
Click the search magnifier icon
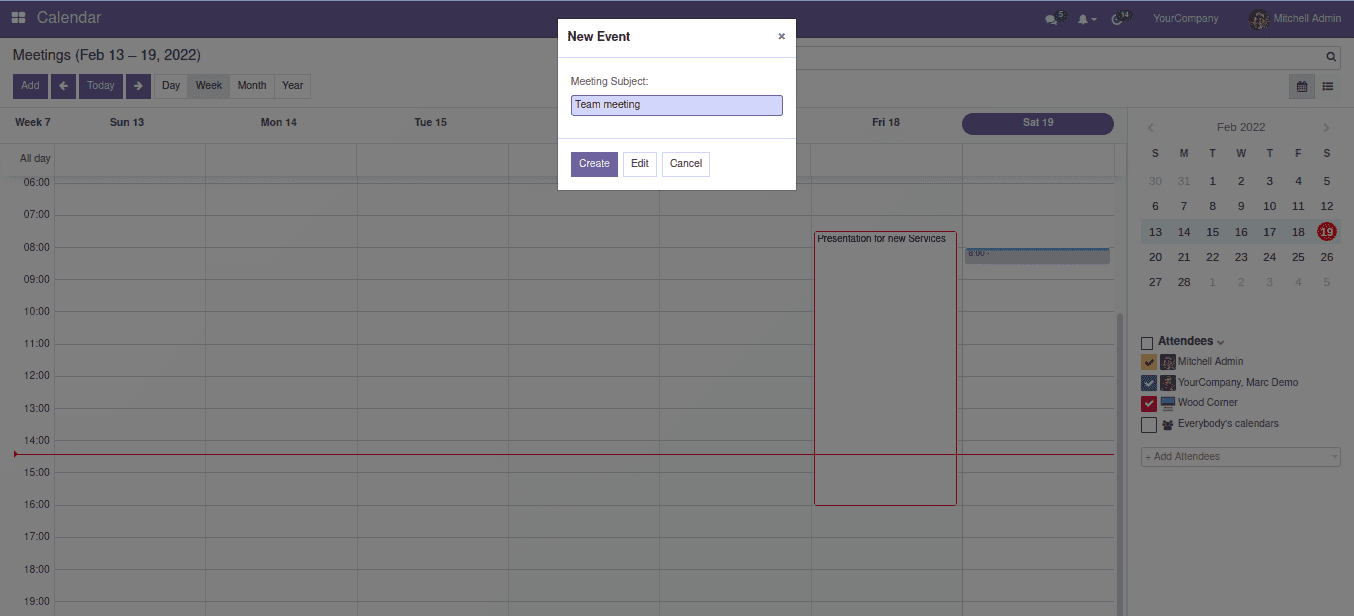pos(1331,58)
